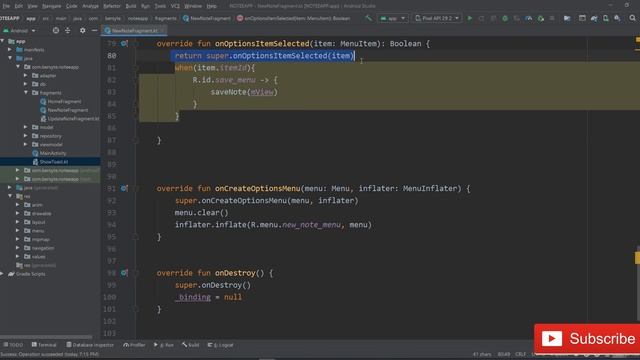Fold the onCreateOptionsMenu function at line 91
640x360 pixels.
coord(136,189)
